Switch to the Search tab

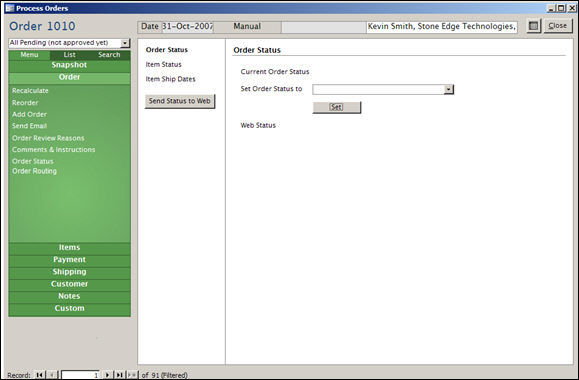point(109,55)
